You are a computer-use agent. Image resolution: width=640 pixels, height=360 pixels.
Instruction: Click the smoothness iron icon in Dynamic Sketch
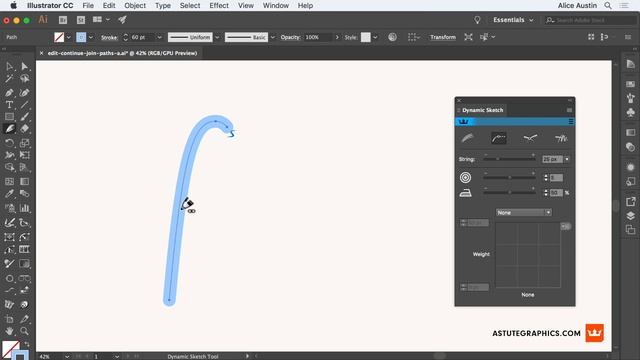coord(465,193)
